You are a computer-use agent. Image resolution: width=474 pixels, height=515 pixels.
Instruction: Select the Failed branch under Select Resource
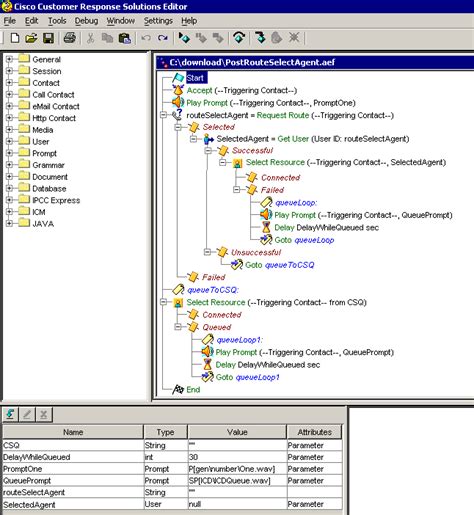click(x=272, y=190)
